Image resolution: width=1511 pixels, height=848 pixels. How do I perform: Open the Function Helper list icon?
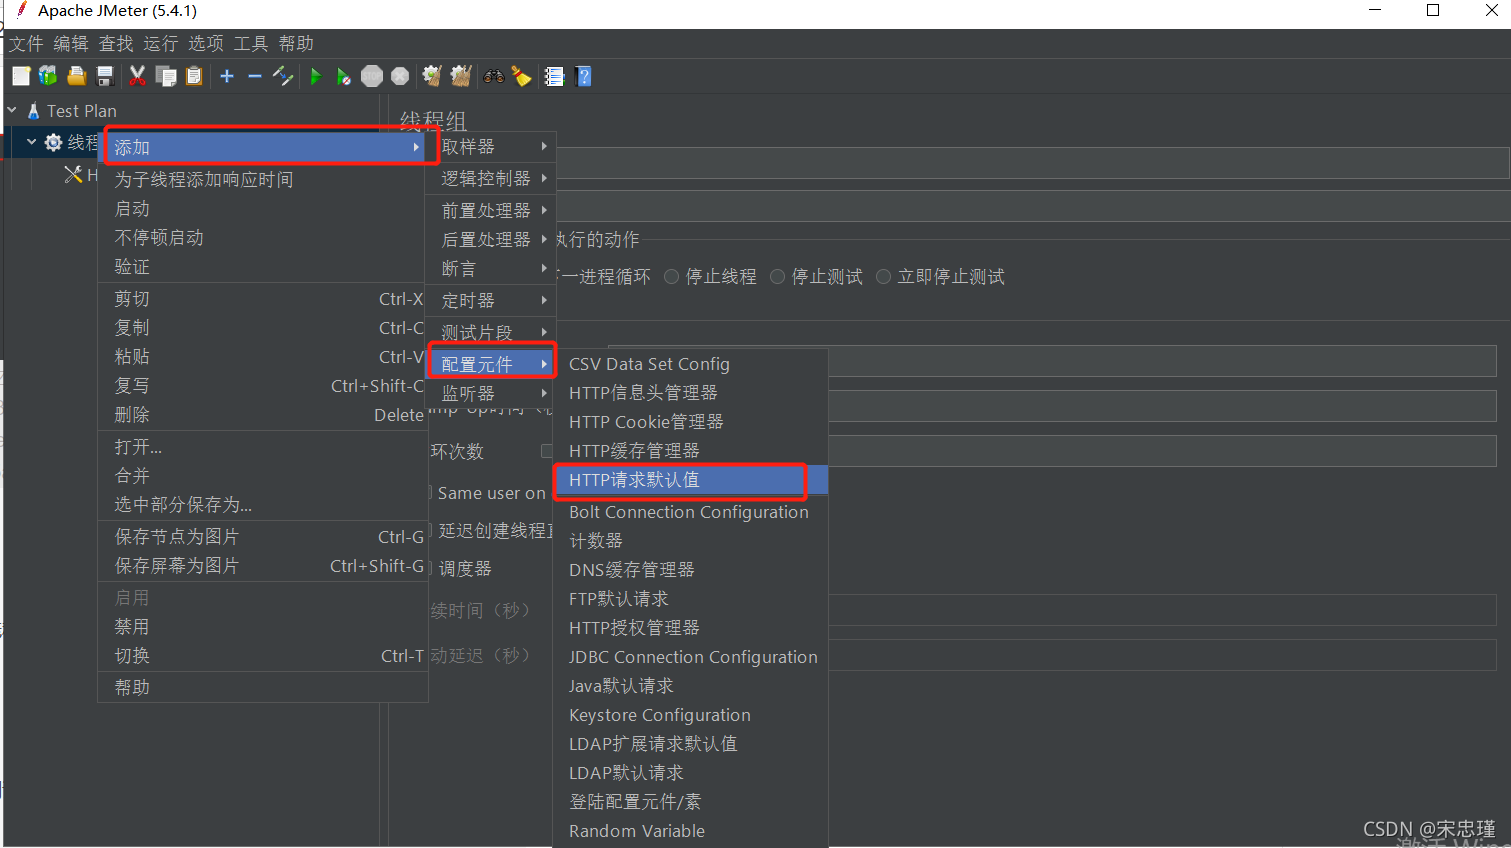click(x=554, y=76)
